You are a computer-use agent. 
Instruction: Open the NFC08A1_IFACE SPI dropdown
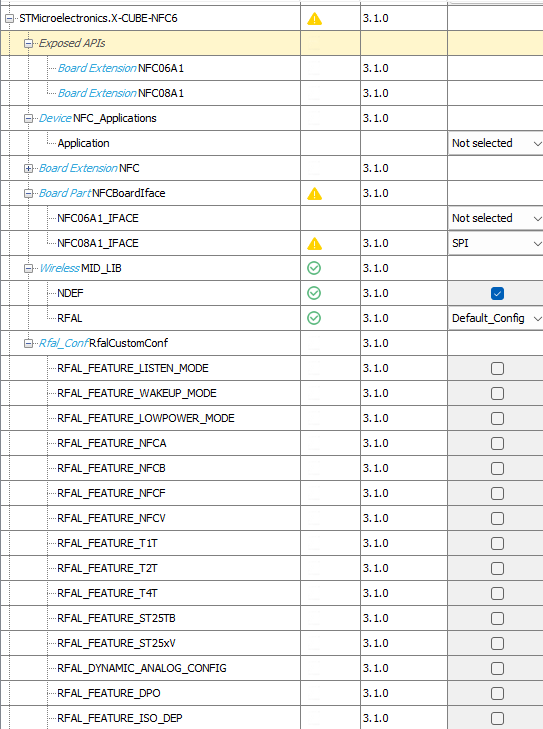click(x=496, y=243)
